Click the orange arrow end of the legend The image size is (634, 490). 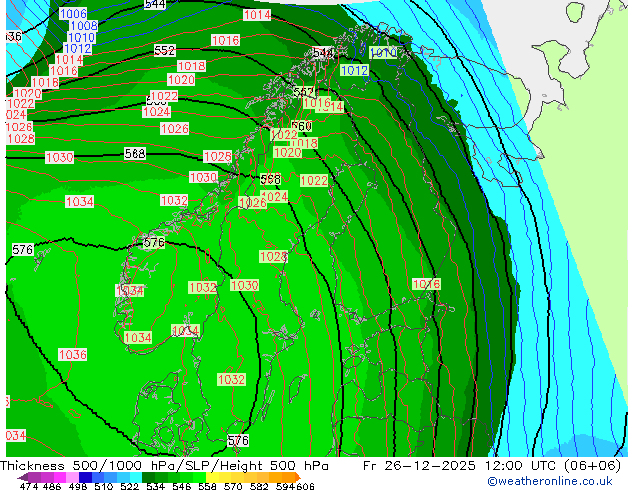[298, 477]
